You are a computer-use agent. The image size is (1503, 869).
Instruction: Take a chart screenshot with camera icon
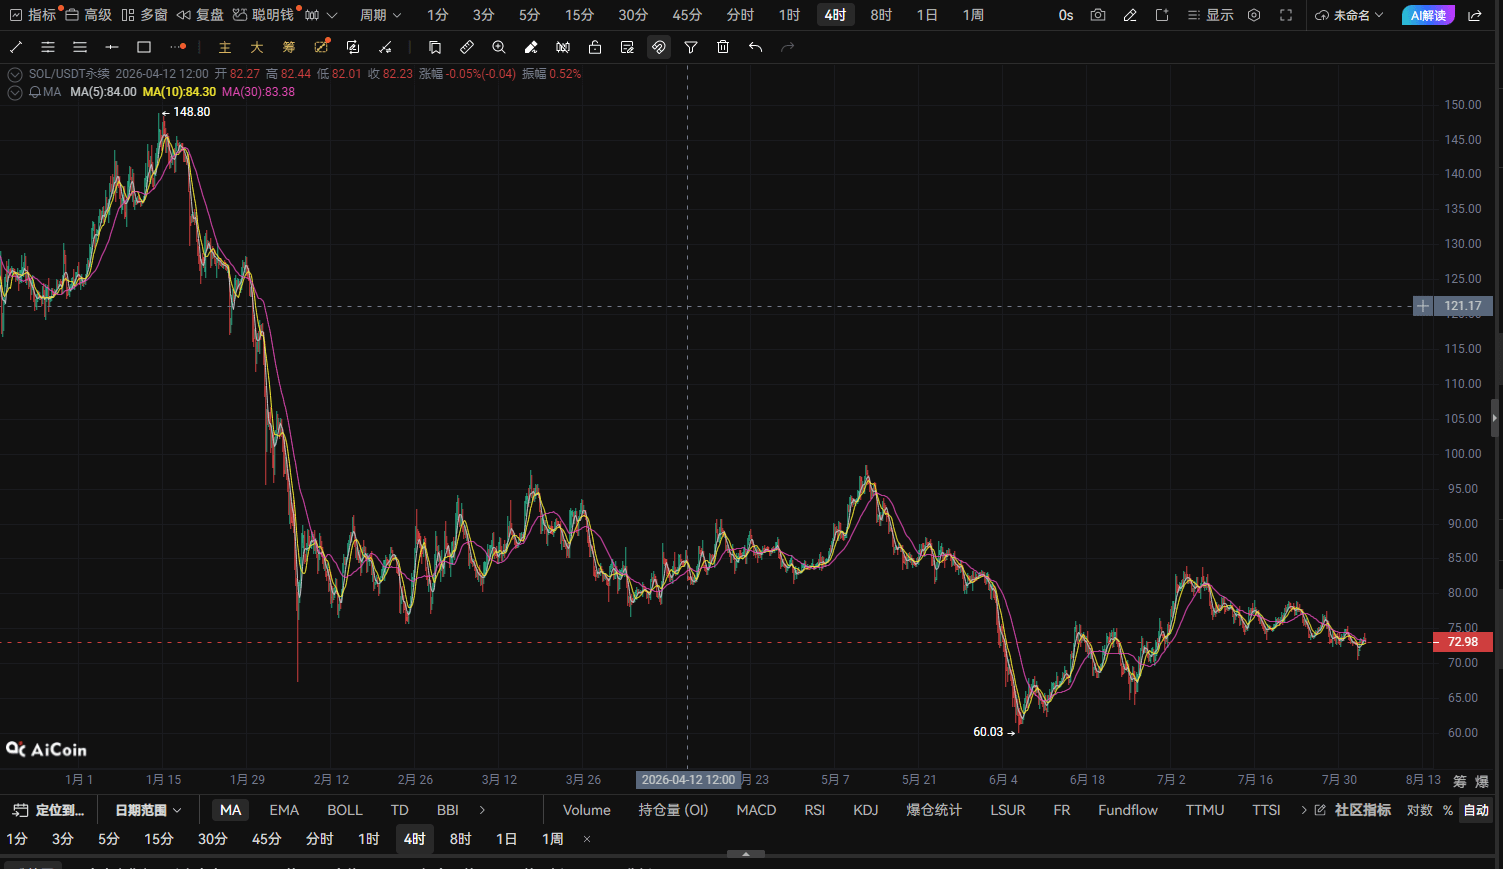pyautogui.click(x=1098, y=15)
